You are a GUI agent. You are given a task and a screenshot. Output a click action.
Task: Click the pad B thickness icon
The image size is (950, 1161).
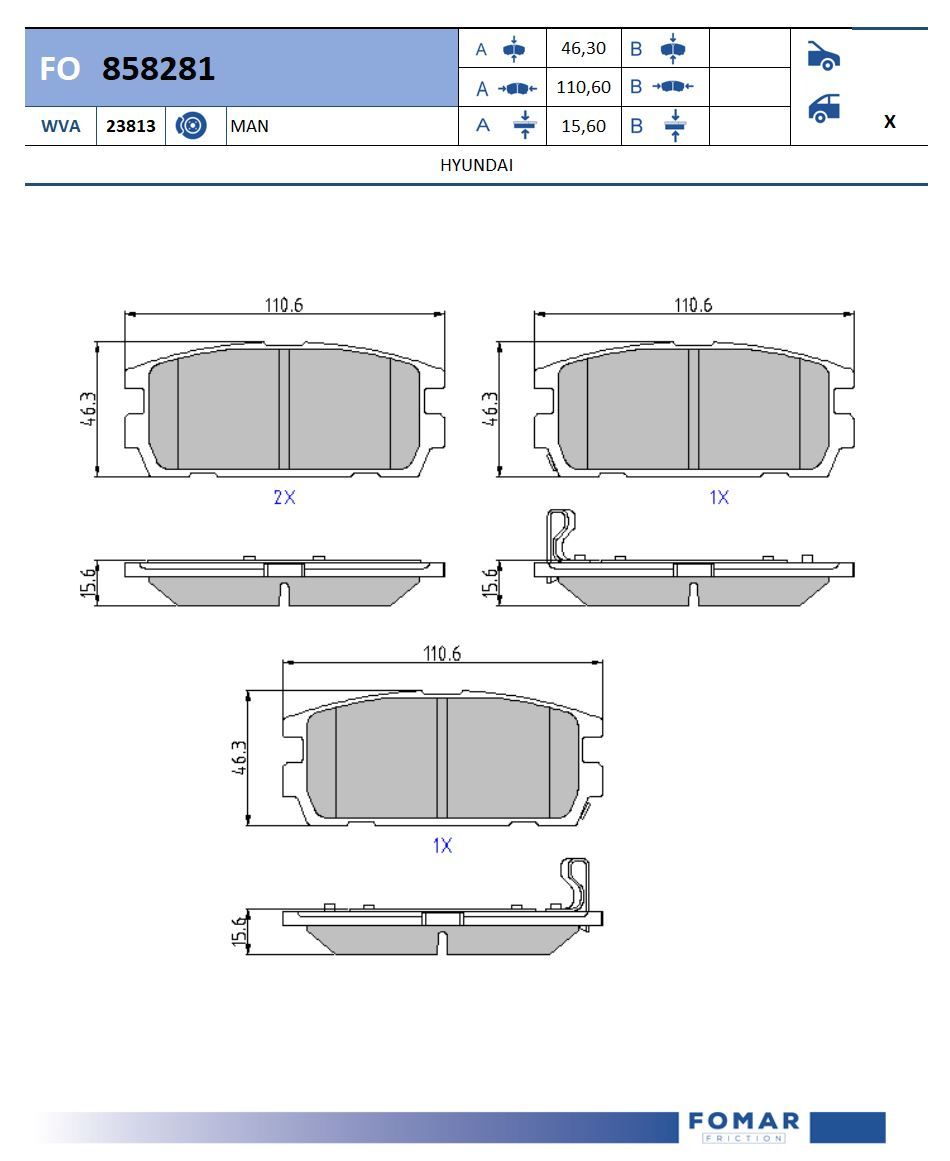pyautogui.click(x=674, y=126)
